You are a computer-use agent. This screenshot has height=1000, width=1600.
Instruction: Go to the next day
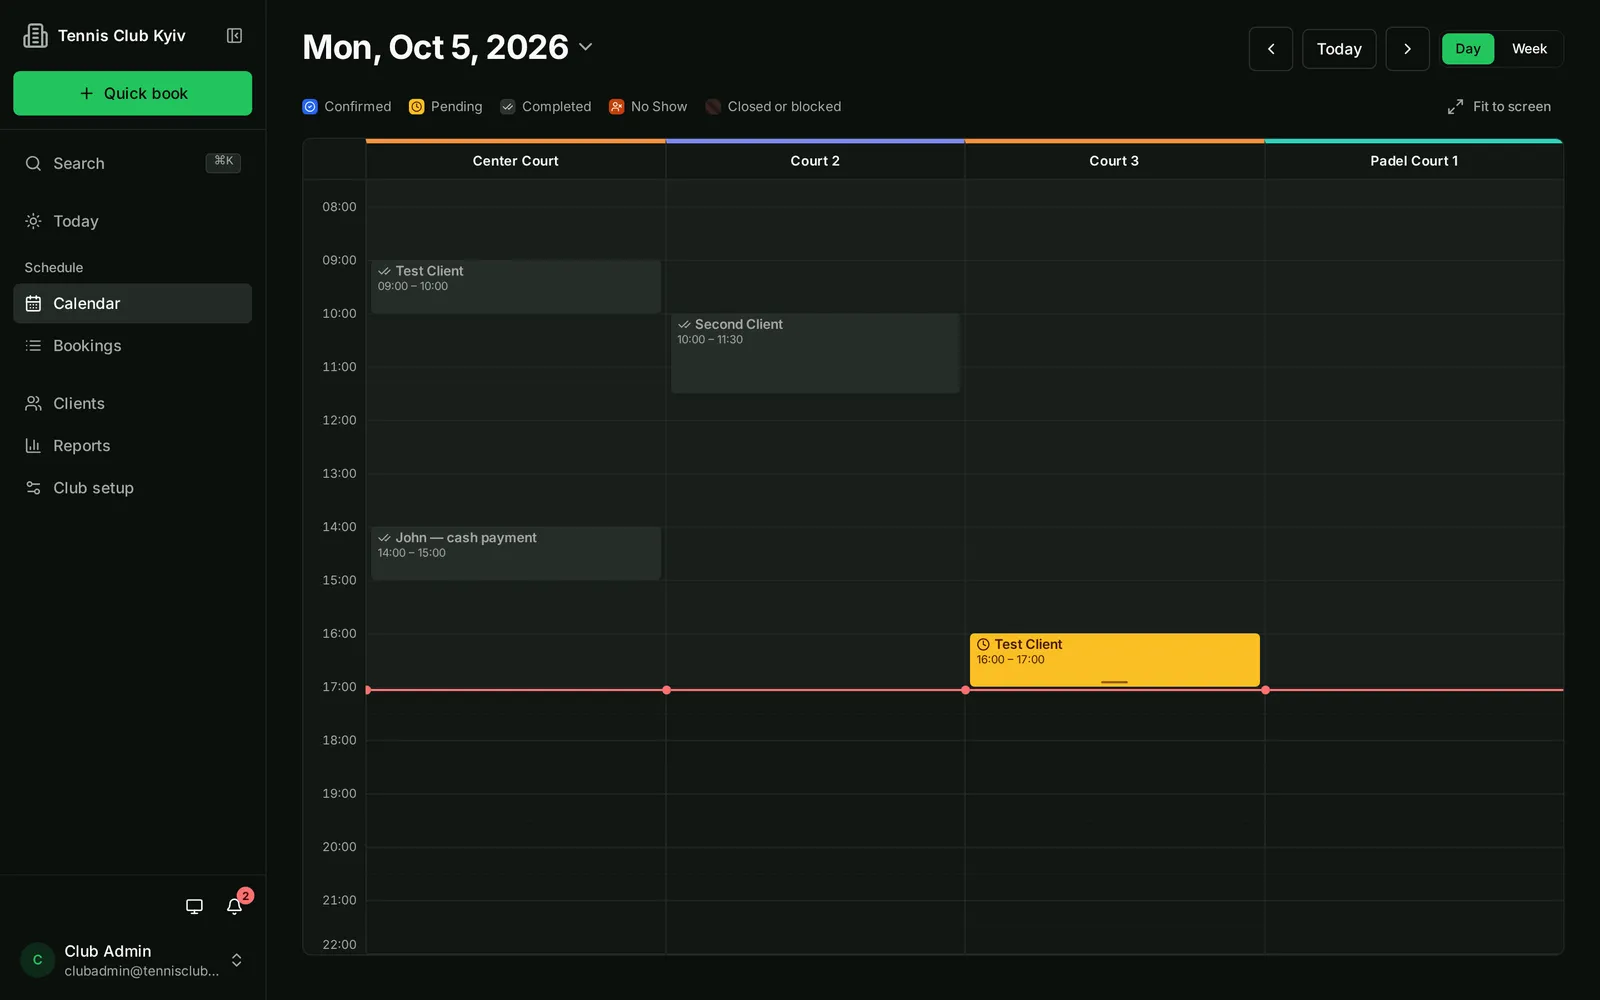(x=1407, y=49)
